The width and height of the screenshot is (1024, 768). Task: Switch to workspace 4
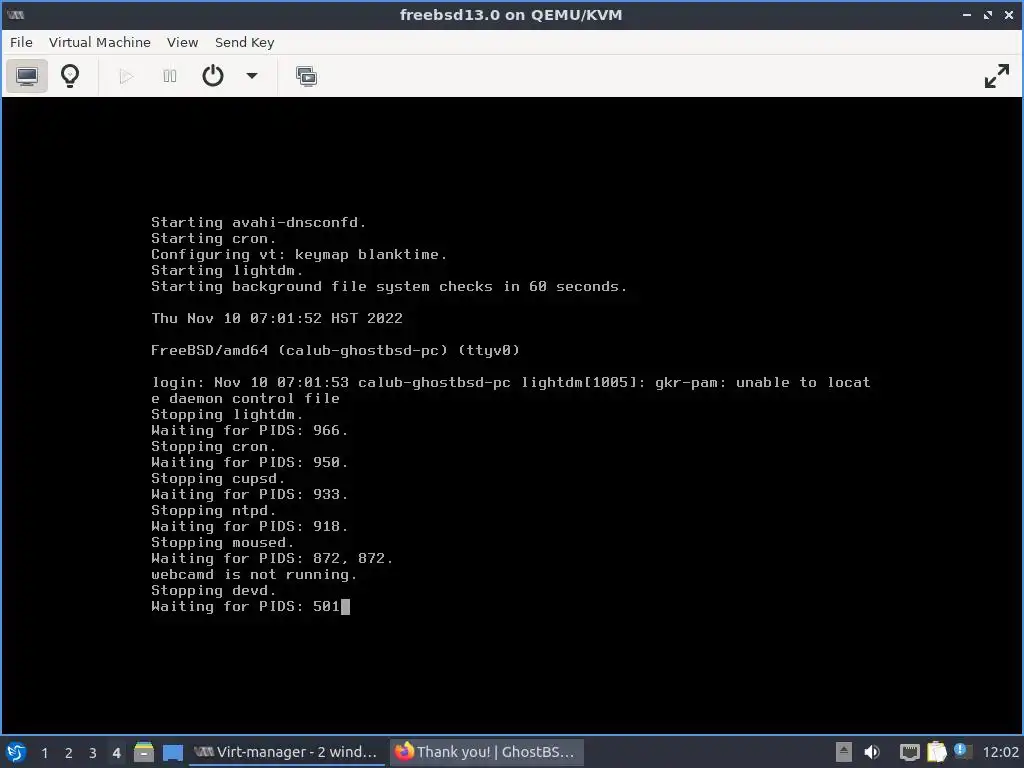tap(116, 753)
